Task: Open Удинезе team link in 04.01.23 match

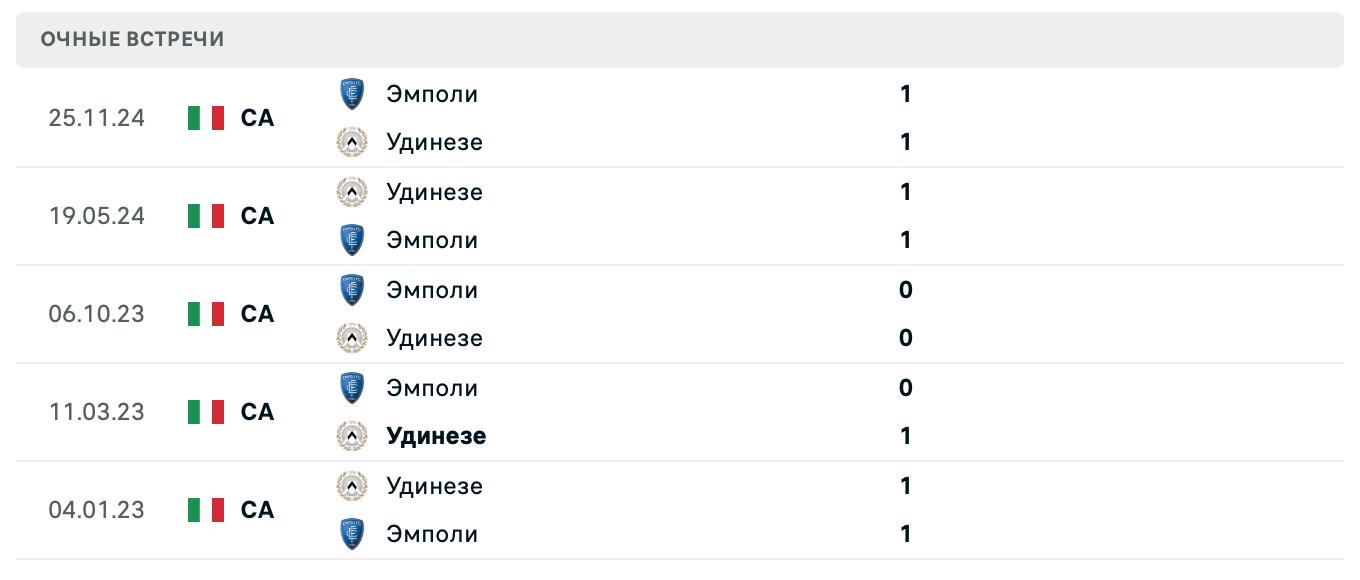Action: pyautogui.click(x=434, y=486)
